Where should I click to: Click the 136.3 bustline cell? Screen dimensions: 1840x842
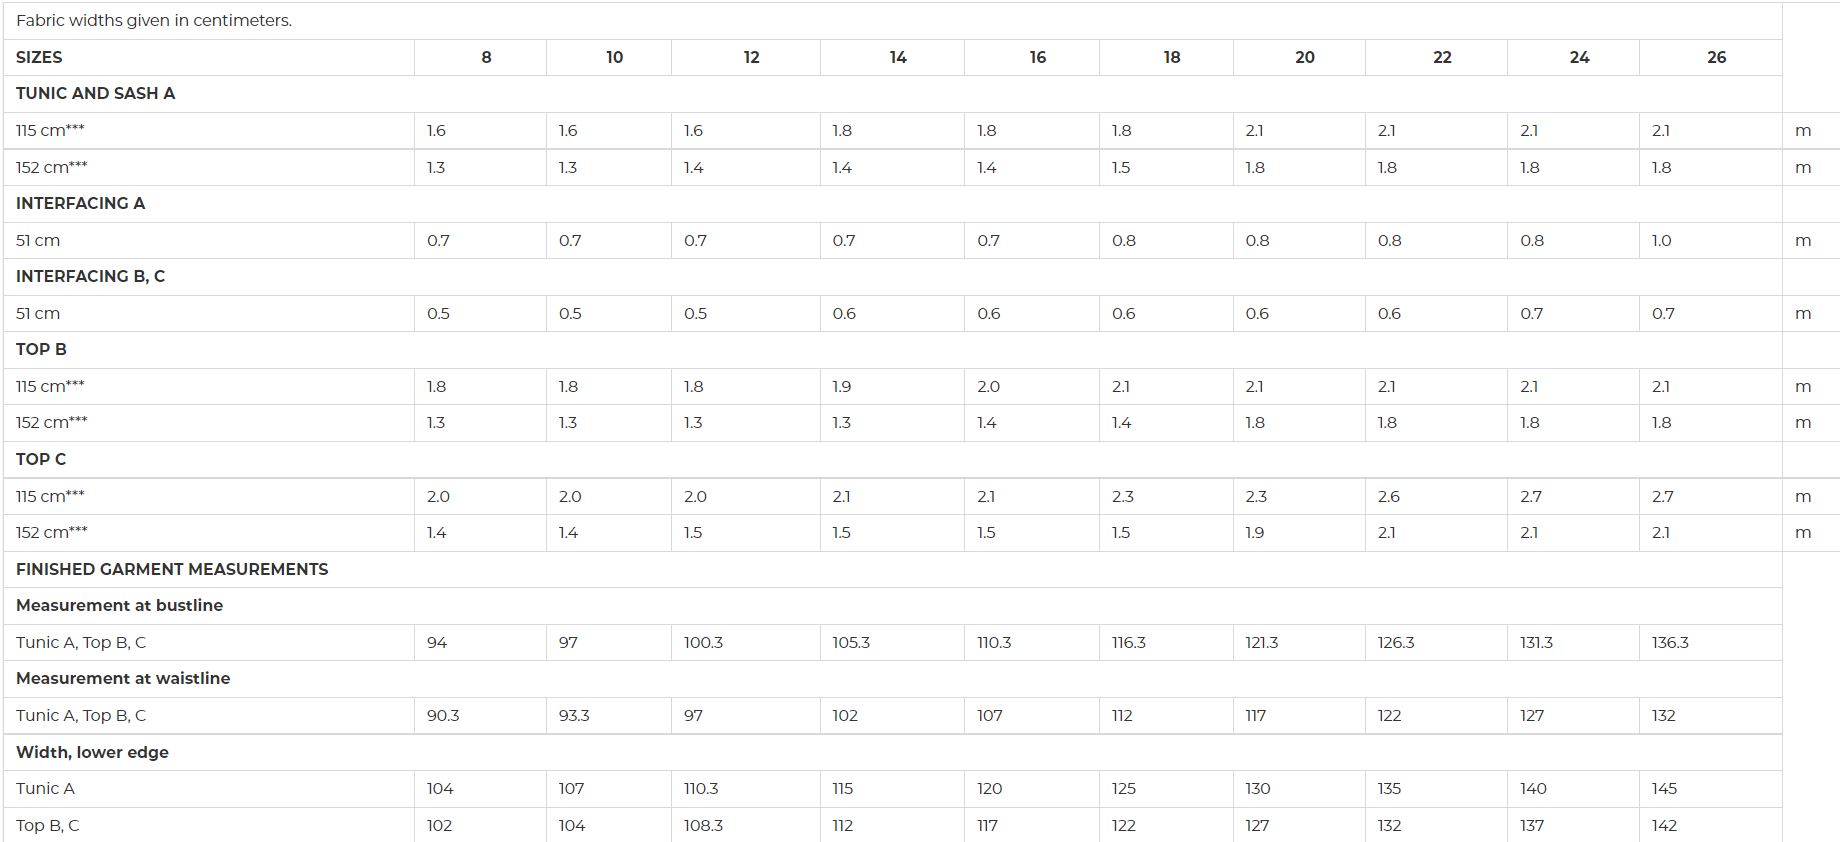click(x=1670, y=643)
